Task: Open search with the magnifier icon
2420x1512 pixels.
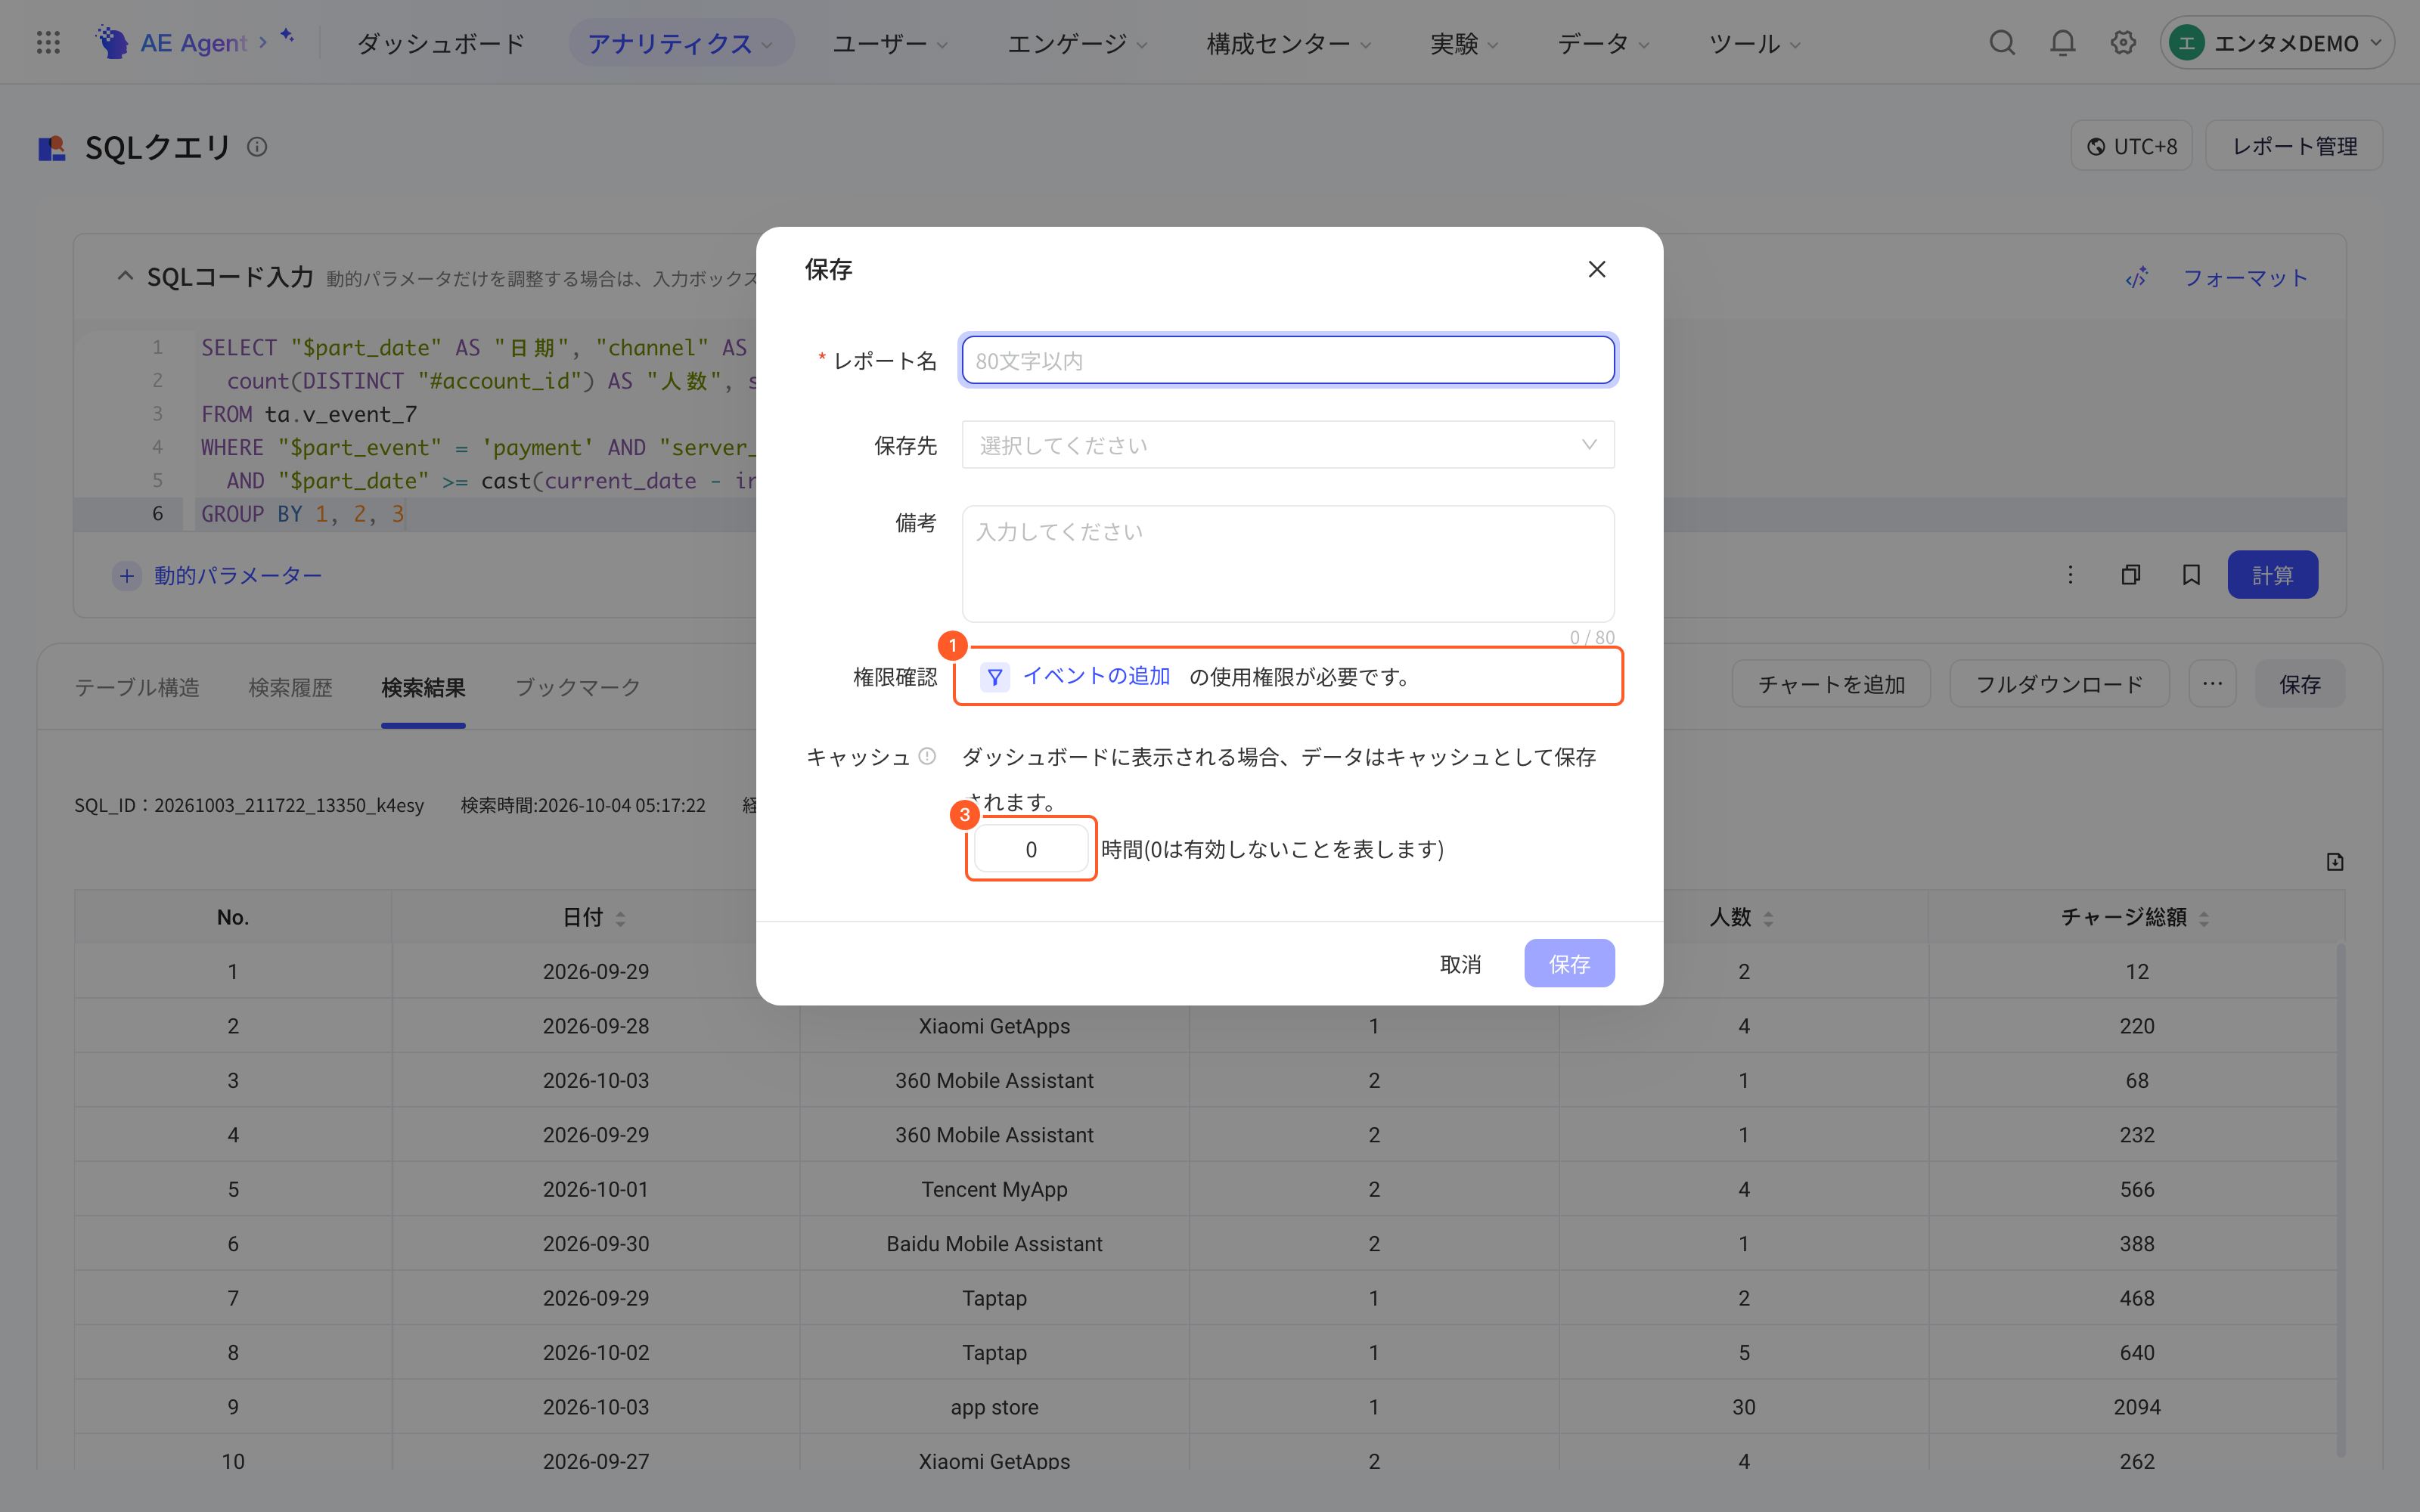Action: pos(2002,42)
